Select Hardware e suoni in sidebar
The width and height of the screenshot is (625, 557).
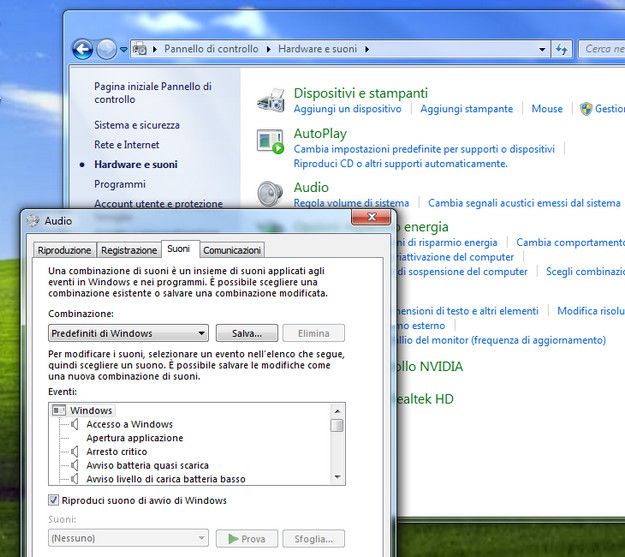[x=136, y=165]
